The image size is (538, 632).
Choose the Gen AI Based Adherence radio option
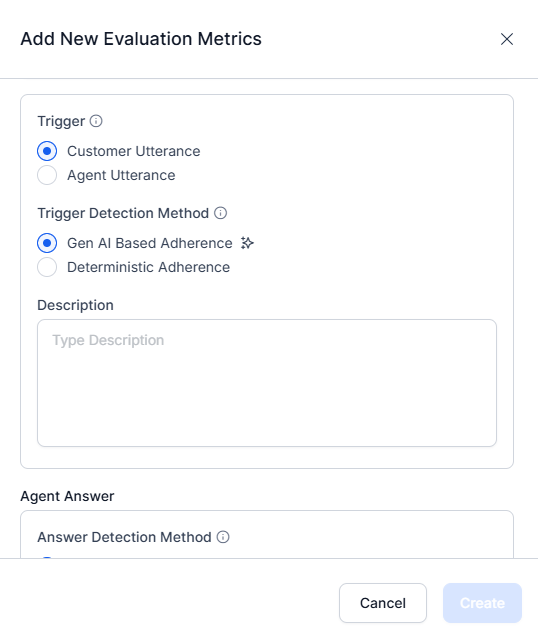(x=47, y=243)
